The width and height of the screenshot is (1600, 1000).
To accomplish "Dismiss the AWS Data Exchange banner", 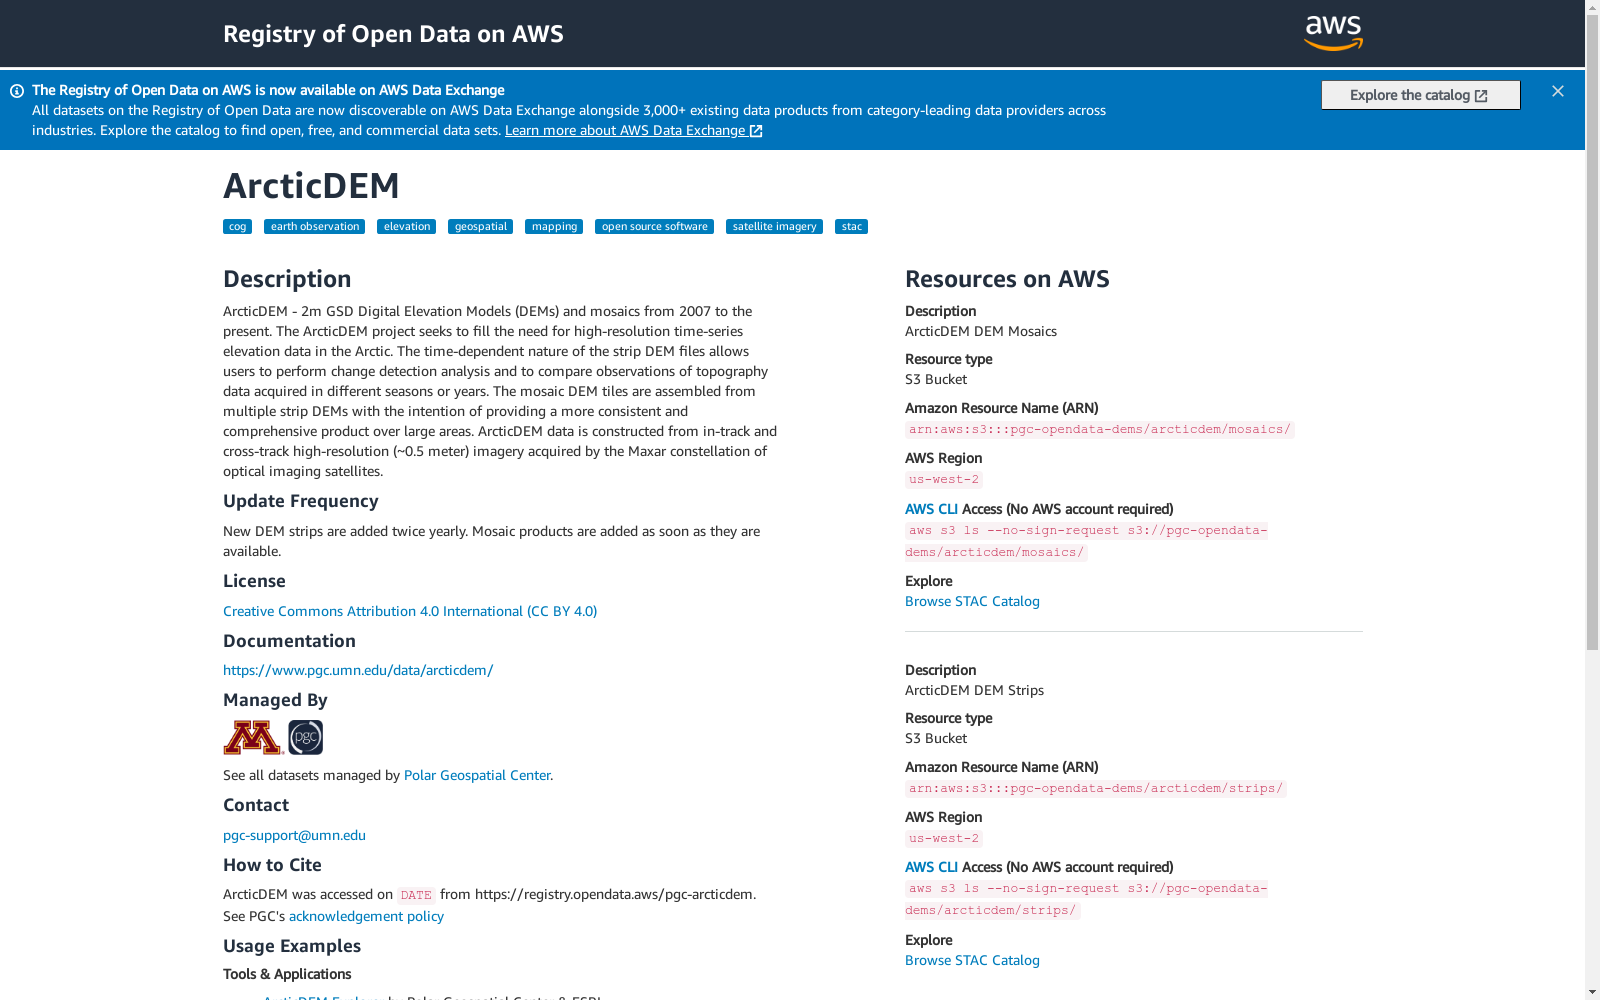I will [1558, 91].
